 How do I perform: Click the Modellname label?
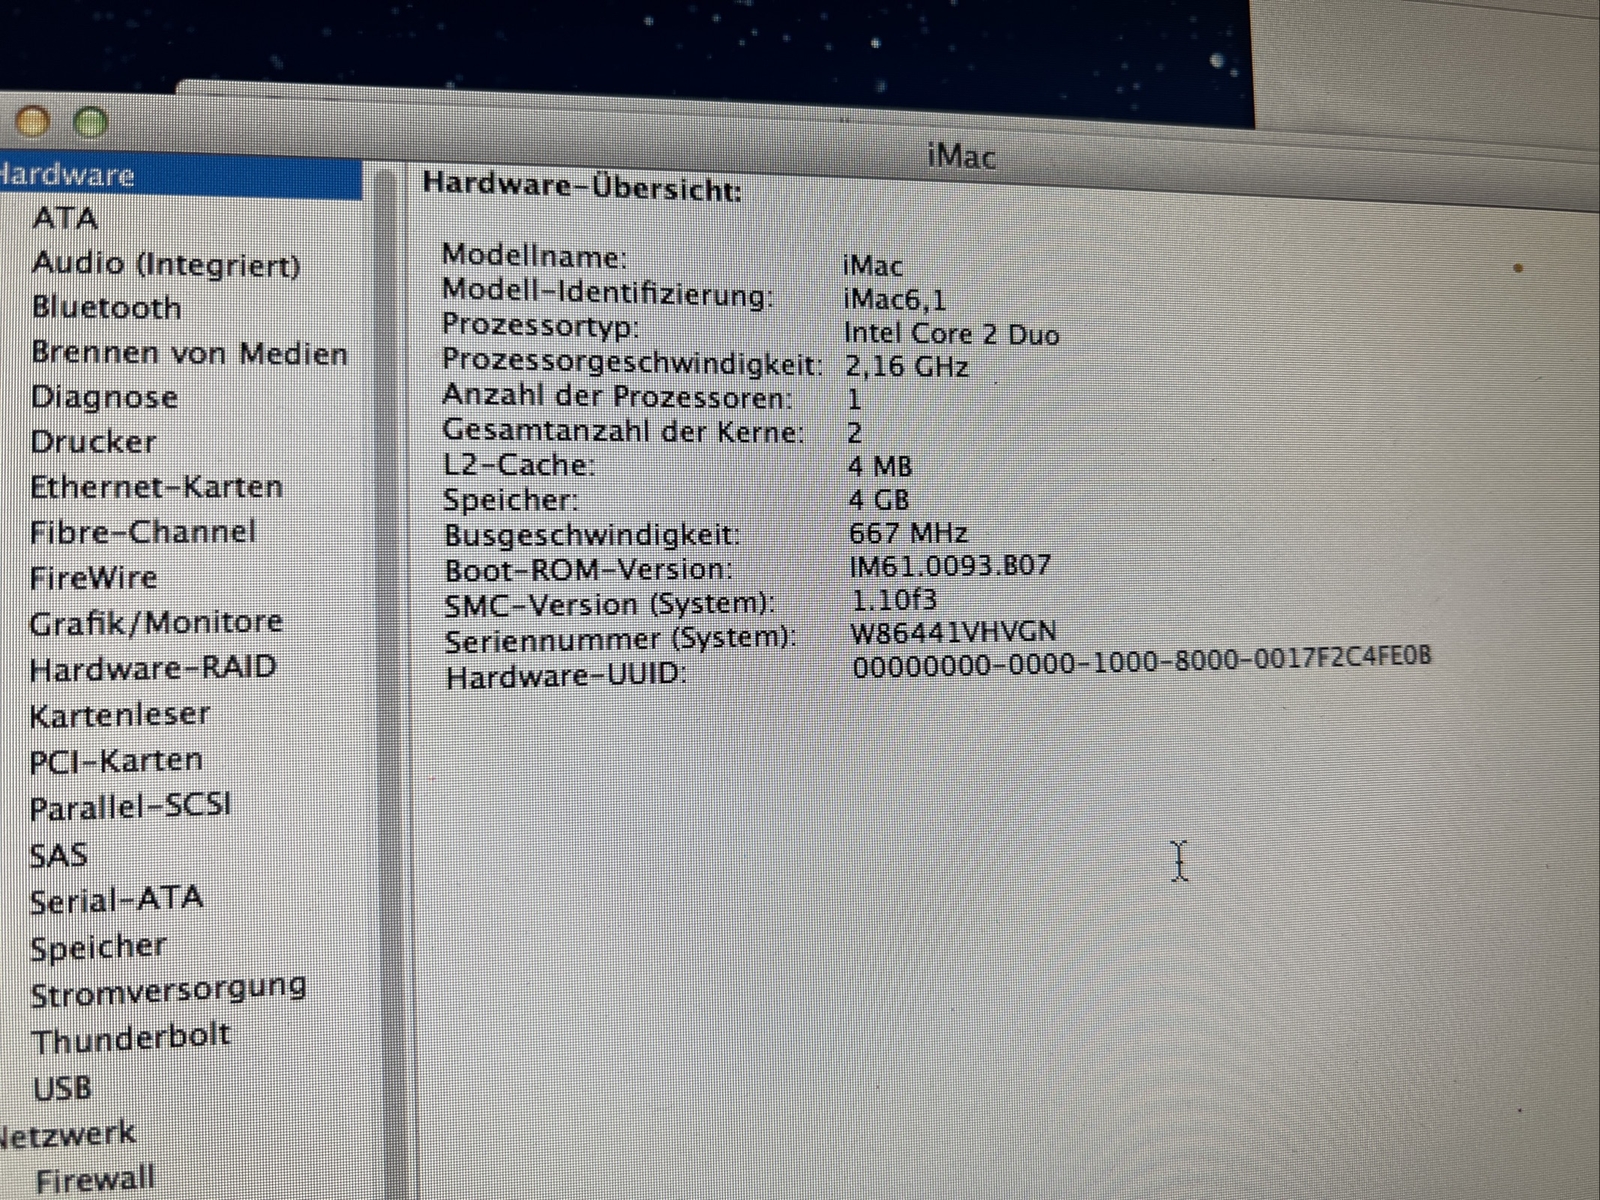(535, 256)
